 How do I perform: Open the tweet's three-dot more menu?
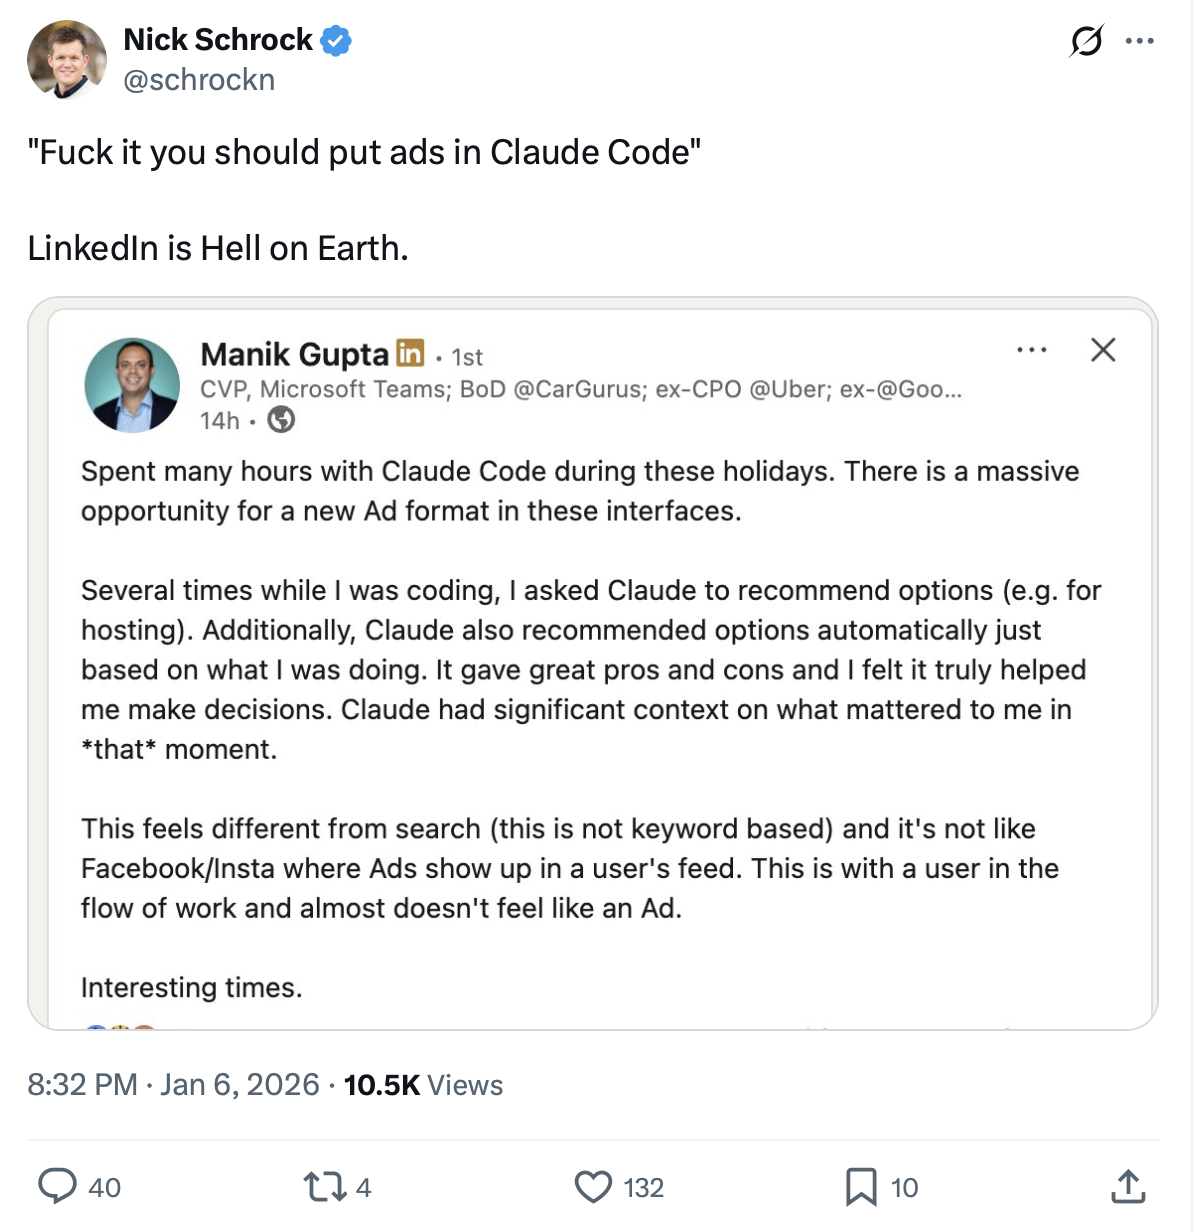coord(1140,42)
